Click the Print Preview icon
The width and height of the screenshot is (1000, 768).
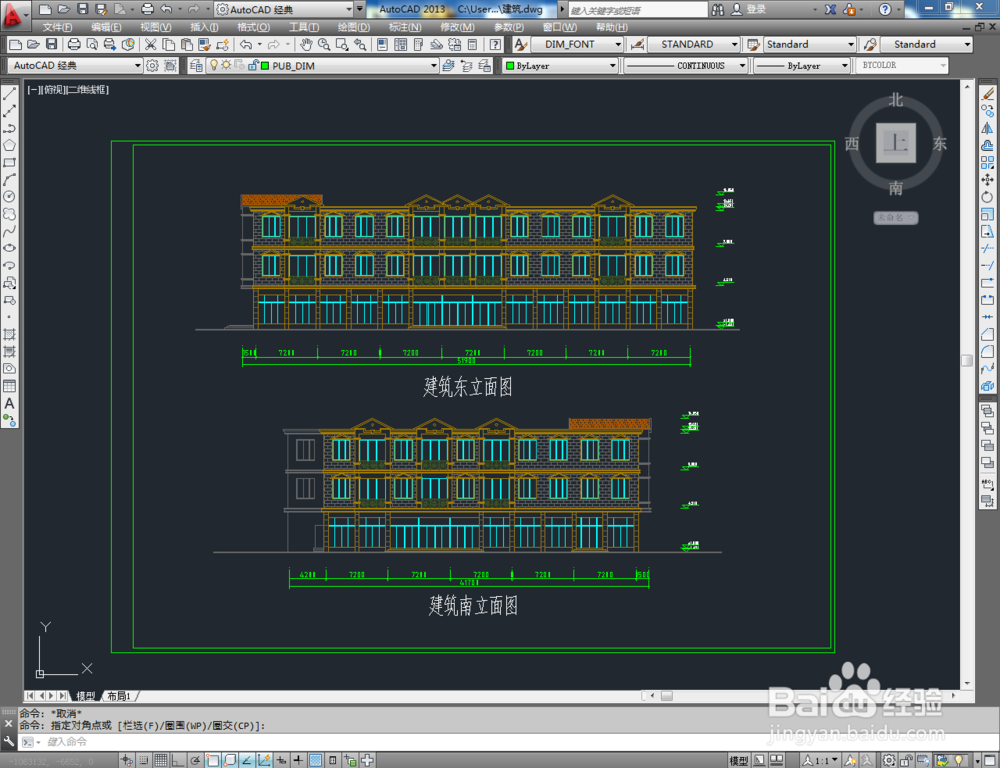(92, 44)
